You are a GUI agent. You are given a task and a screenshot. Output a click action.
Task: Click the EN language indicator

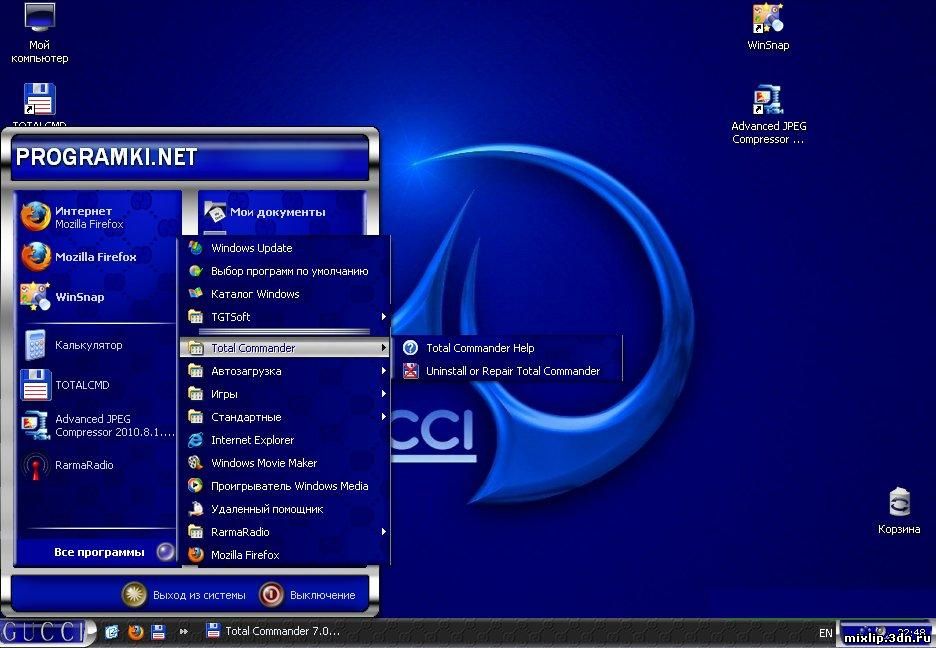coord(826,633)
